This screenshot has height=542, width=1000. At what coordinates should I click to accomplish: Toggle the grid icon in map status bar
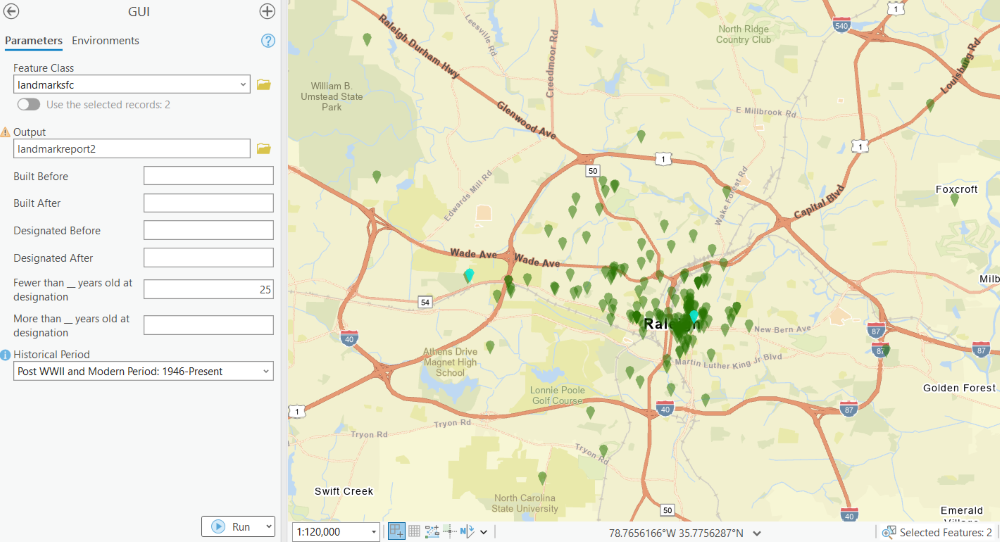point(414,532)
